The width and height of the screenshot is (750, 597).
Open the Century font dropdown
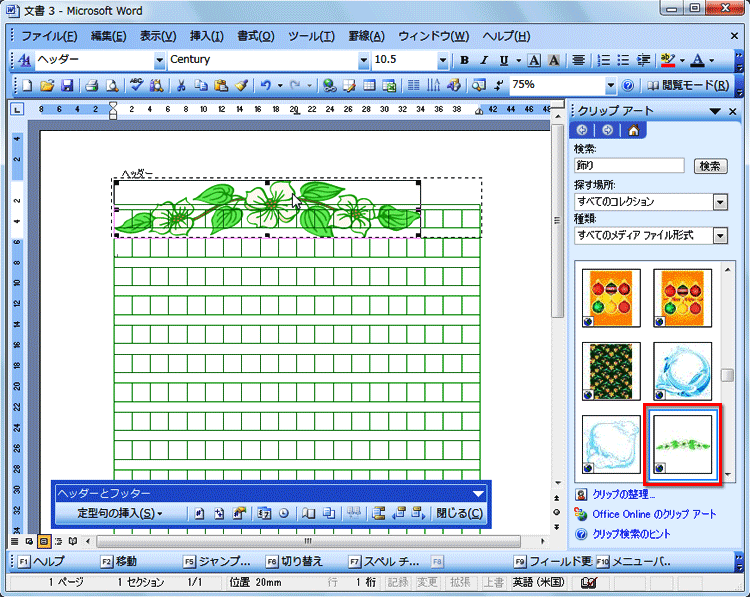(x=364, y=60)
